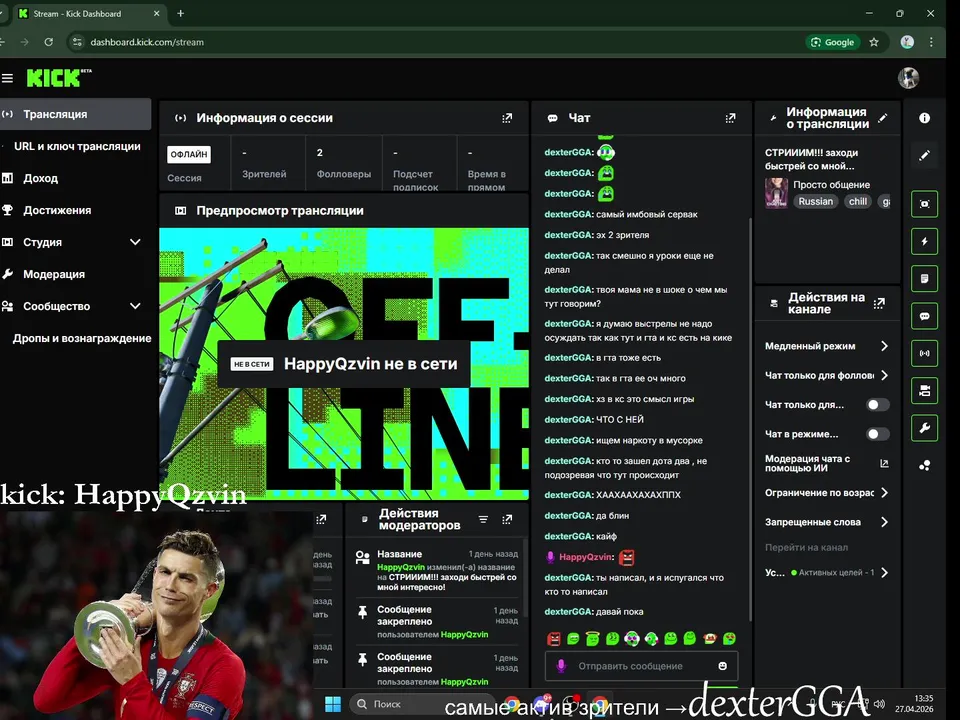Screen dimensions: 960x720
Task: Open the profile avatar menu in Kick header
Action: click(908, 78)
